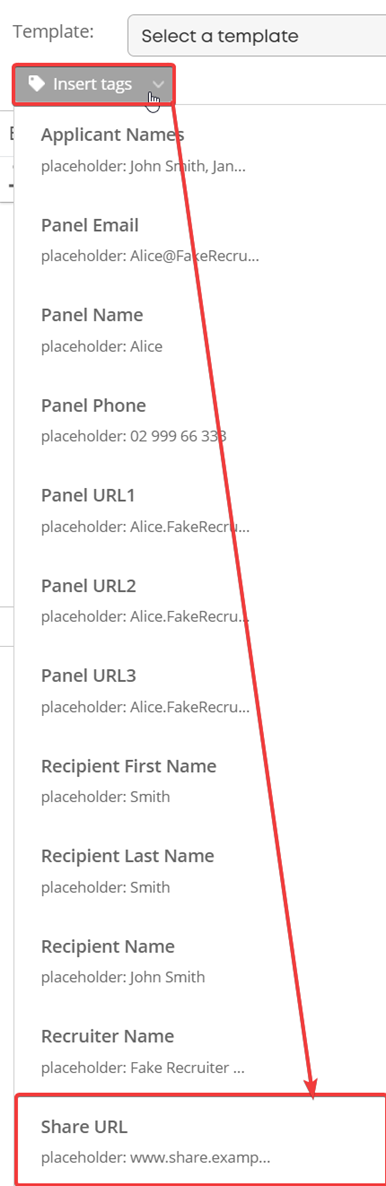Image resolution: width=386 pixels, height=1186 pixels.
Task: Click the Insert tags button label
Action: click(x=92, y=84)
